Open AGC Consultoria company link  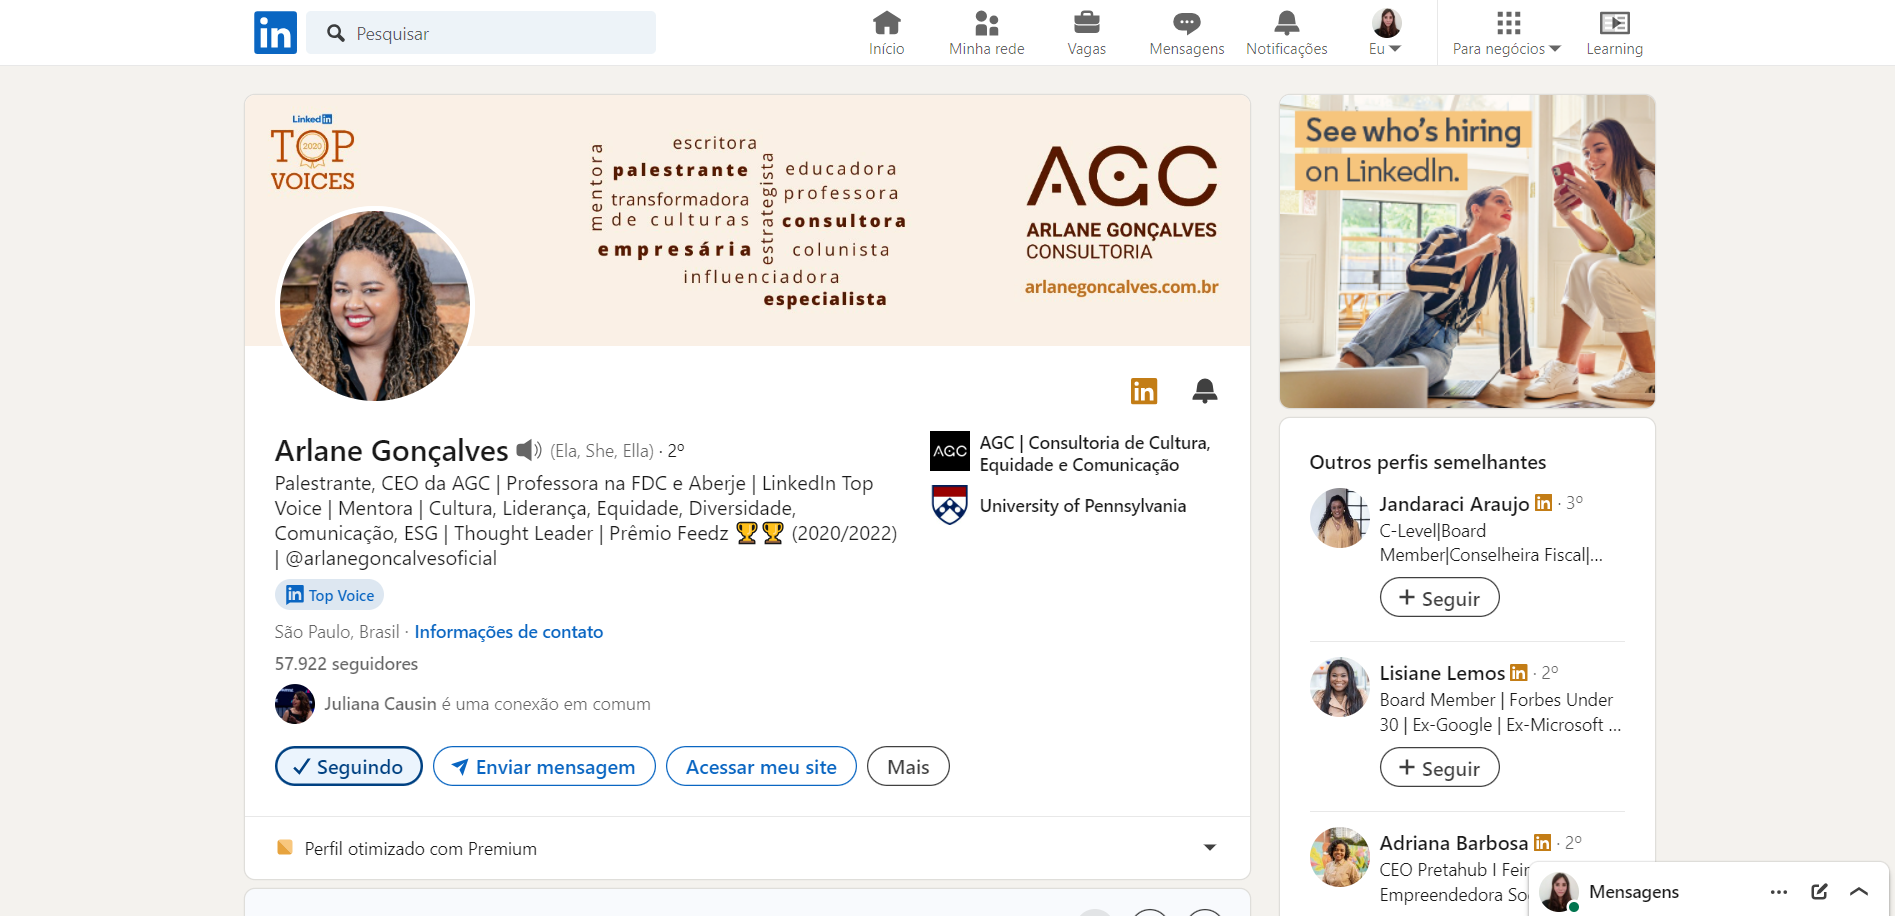pyautogui.click(x=1095, y=454)
